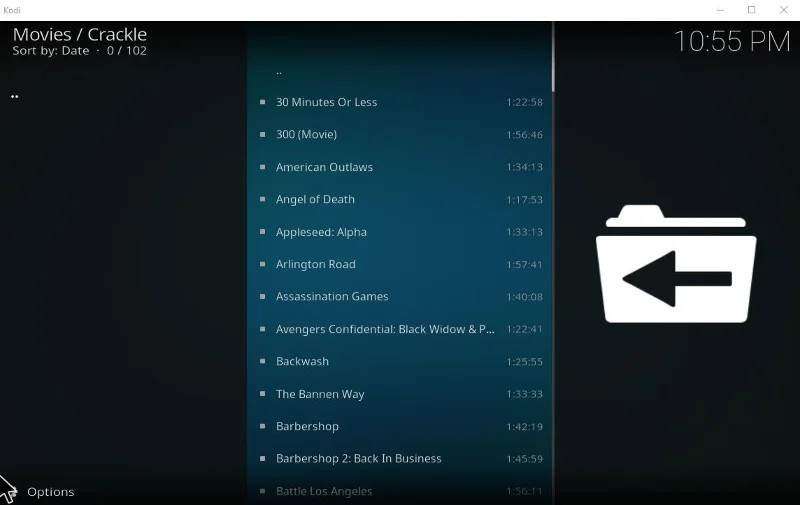Open Appleseed: Alpha
This screenshot has width=800, height=505.
[399, 232]
